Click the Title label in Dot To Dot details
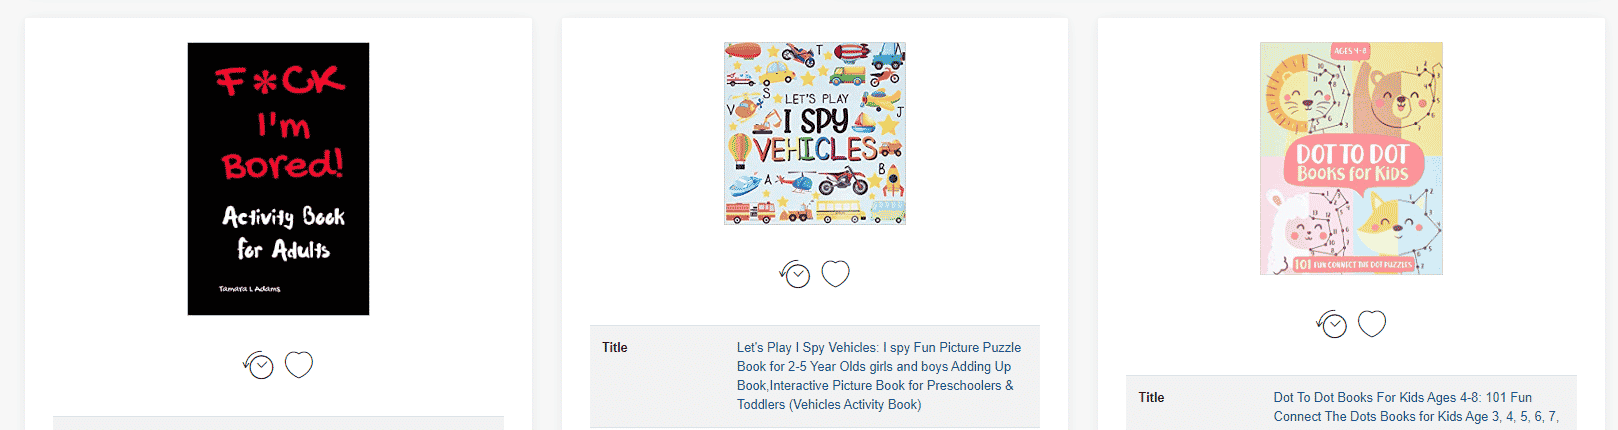Image resolution: width=1618 pixels, height=430 pixels. (x=1151, y=397)
